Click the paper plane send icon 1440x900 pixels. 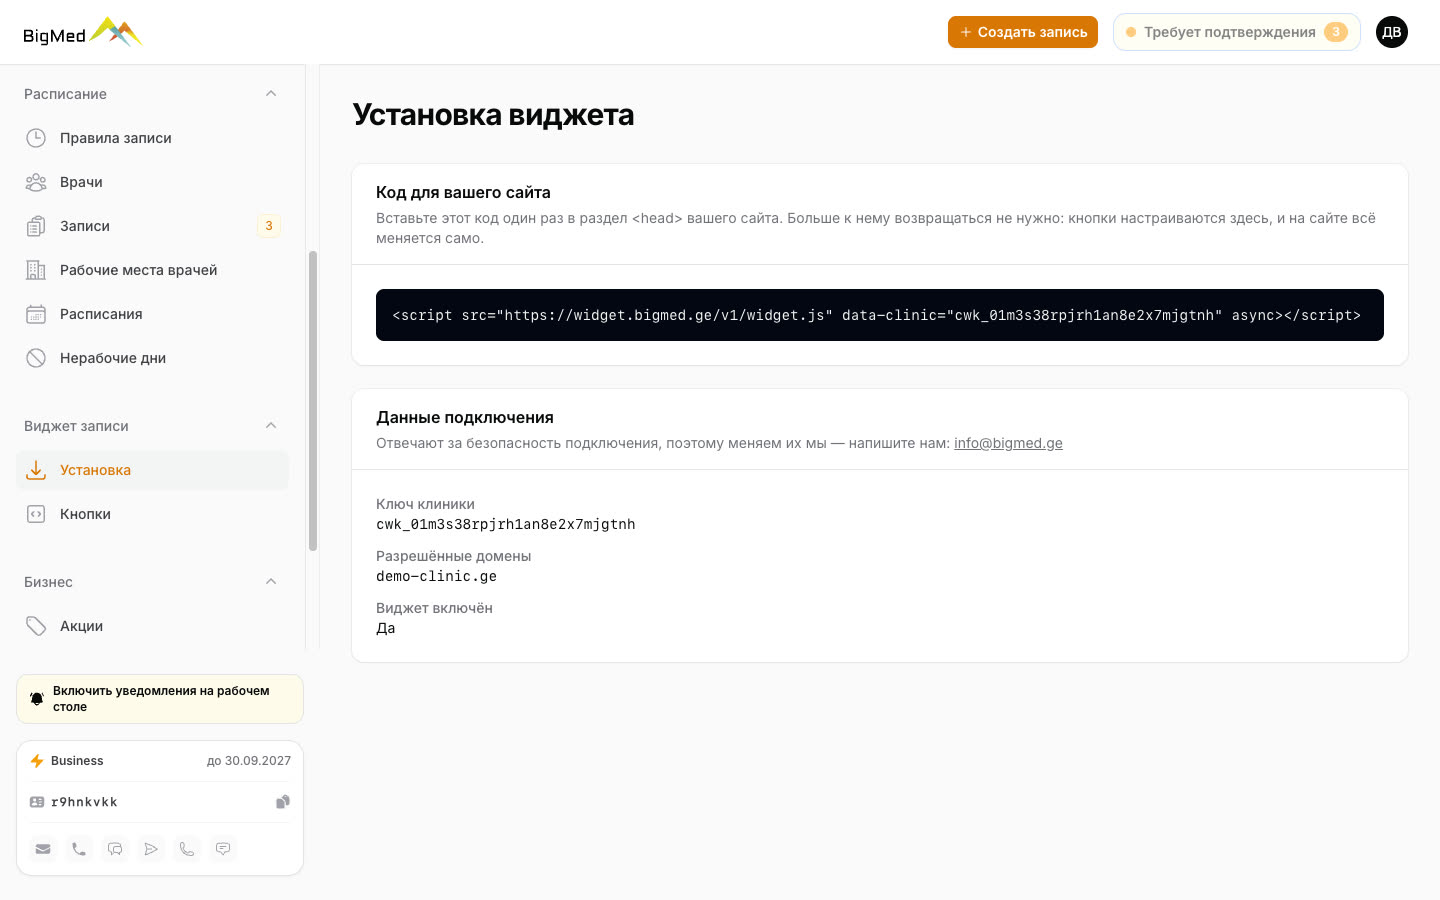click(151, 849)
